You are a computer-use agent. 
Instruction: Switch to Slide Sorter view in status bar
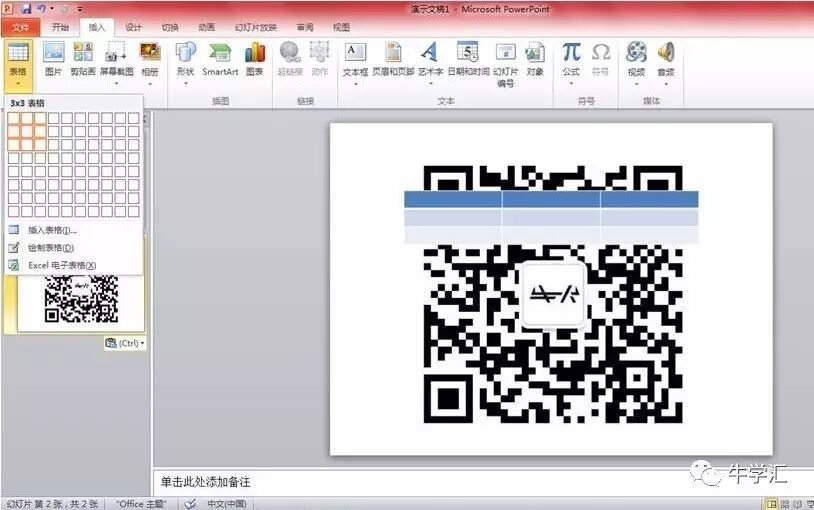784,504
